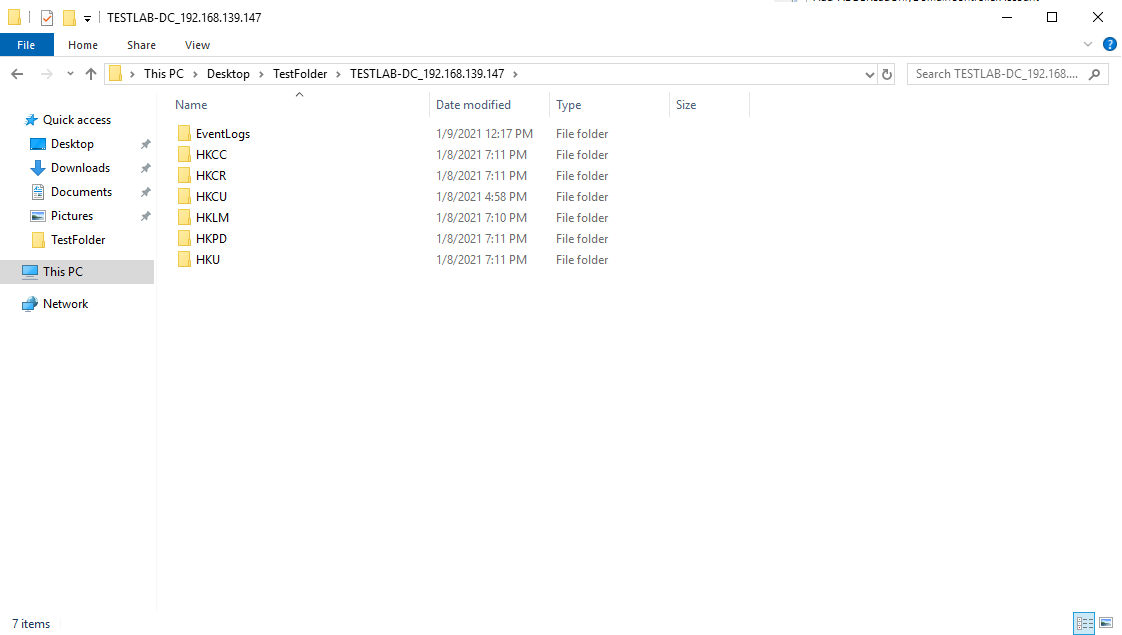Click the search magnifier icon

coord(1094,74)
